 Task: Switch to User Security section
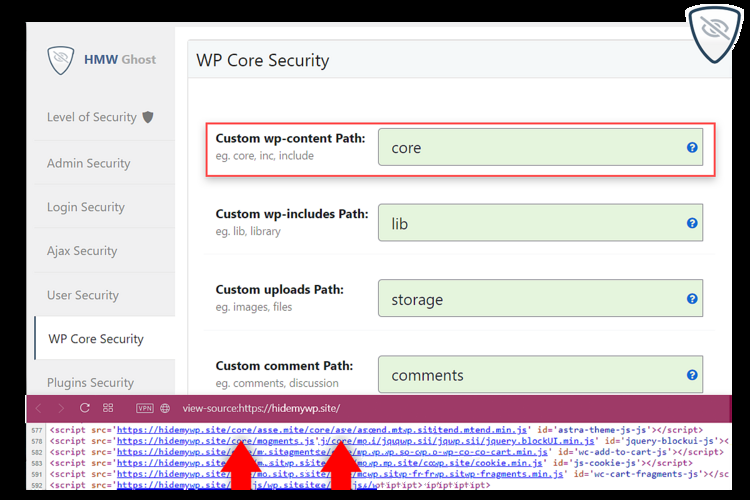pos(83,295)
